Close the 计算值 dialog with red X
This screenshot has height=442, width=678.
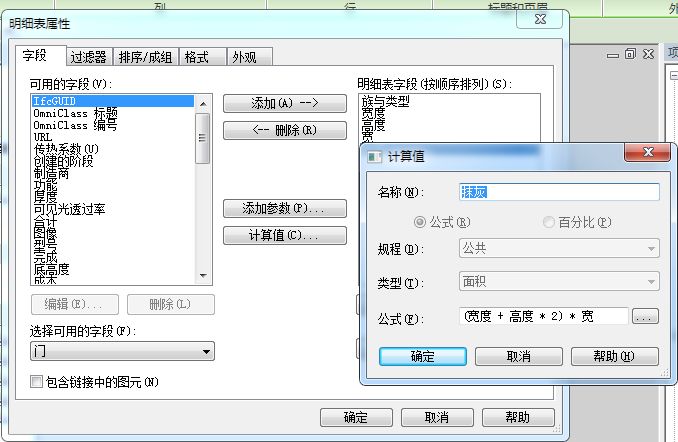648,152
